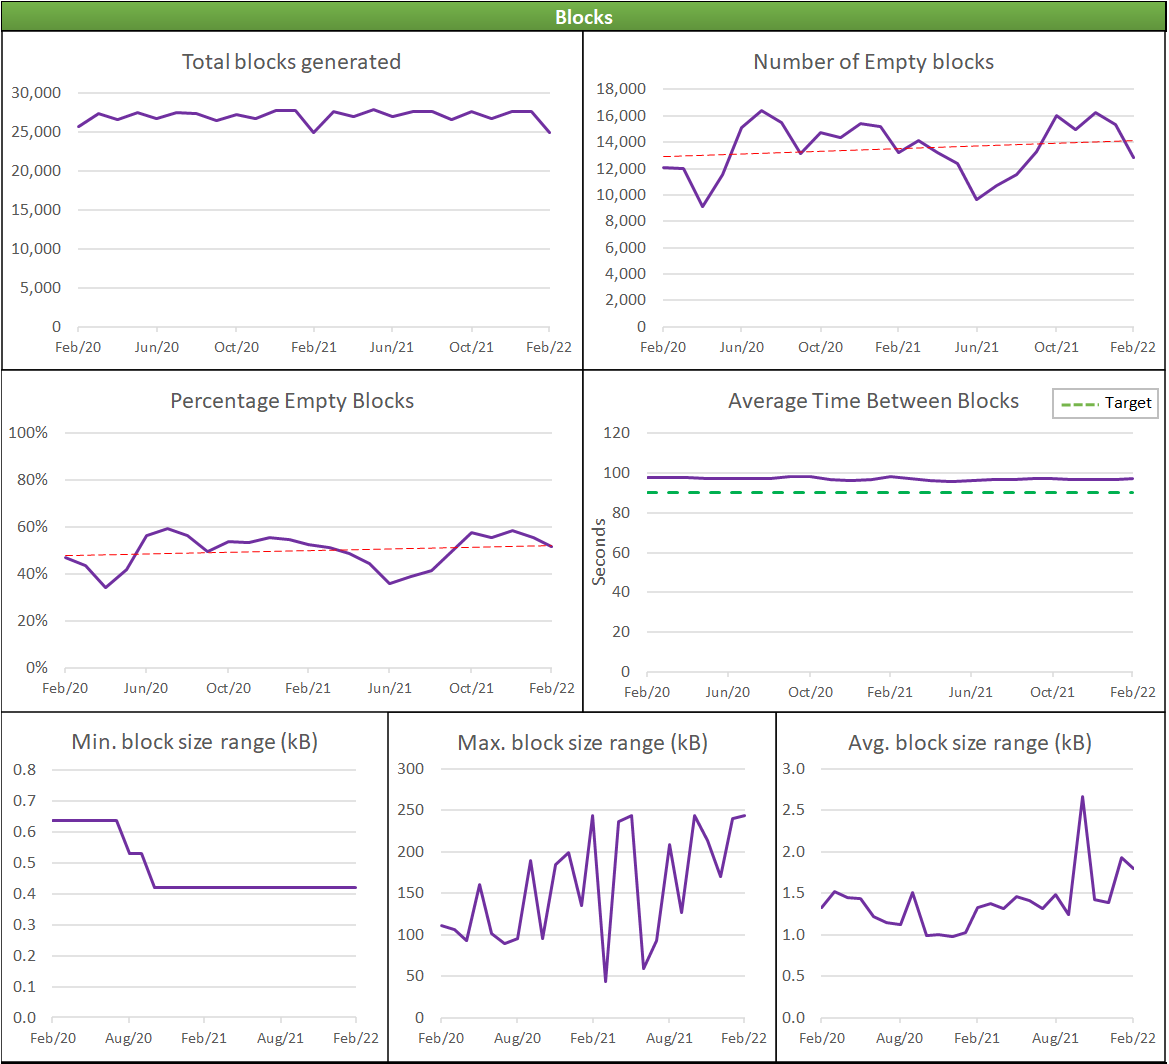Click 100% on Percentage Empty Blocks axis
The height and width of the screenshot is (1064, 1169).
(28, 432)
